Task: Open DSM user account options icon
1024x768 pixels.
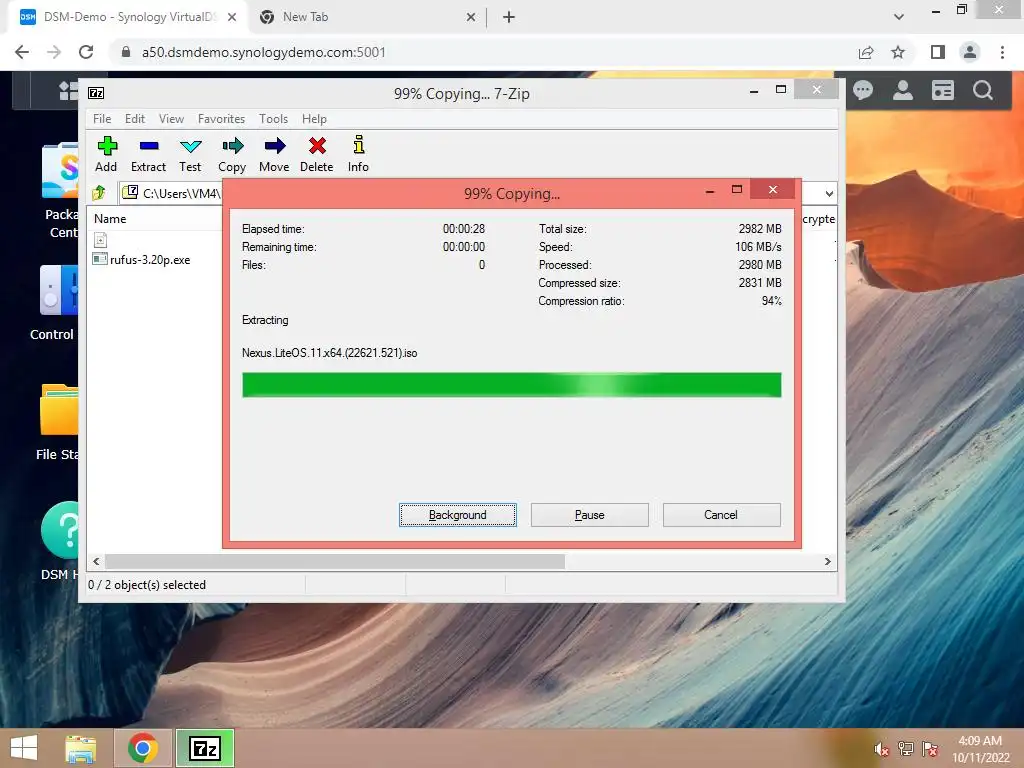Action: point(903,90)
